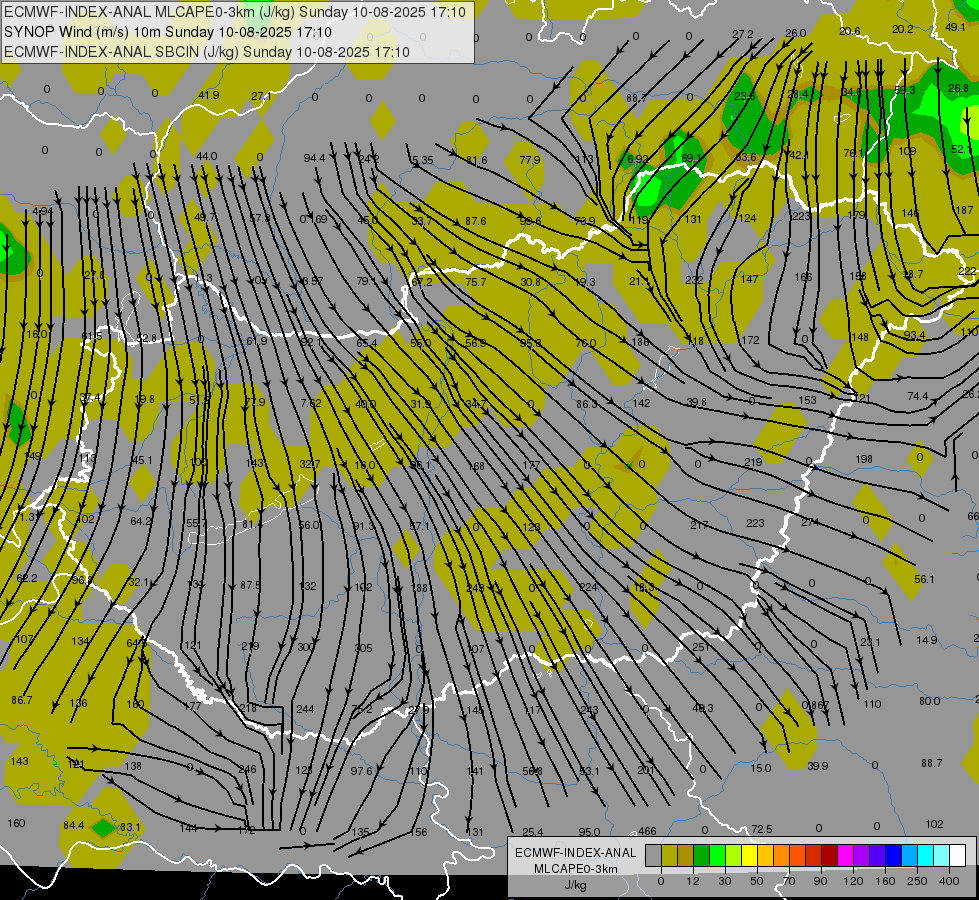Click the map value 0.867
Viewport: 979px width, 900px height.
pos(815,705)
